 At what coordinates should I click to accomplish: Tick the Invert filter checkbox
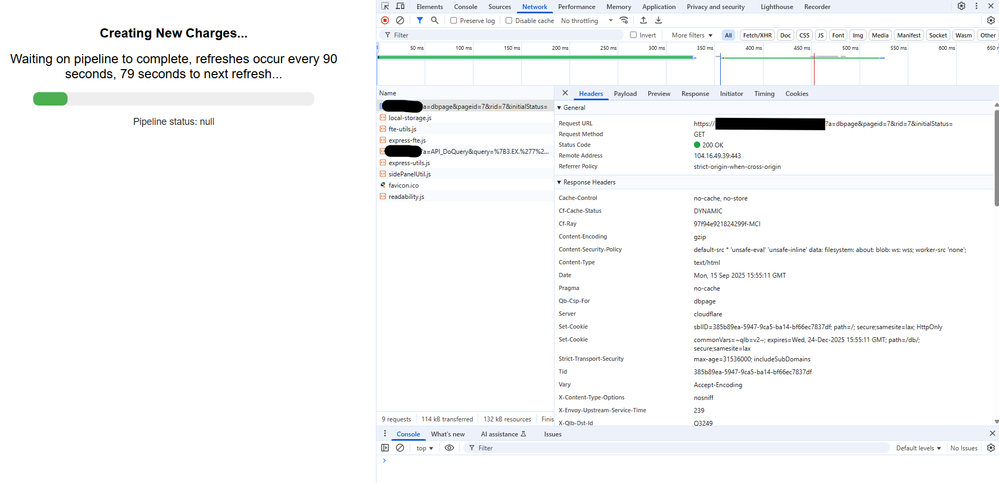(635, 35)
